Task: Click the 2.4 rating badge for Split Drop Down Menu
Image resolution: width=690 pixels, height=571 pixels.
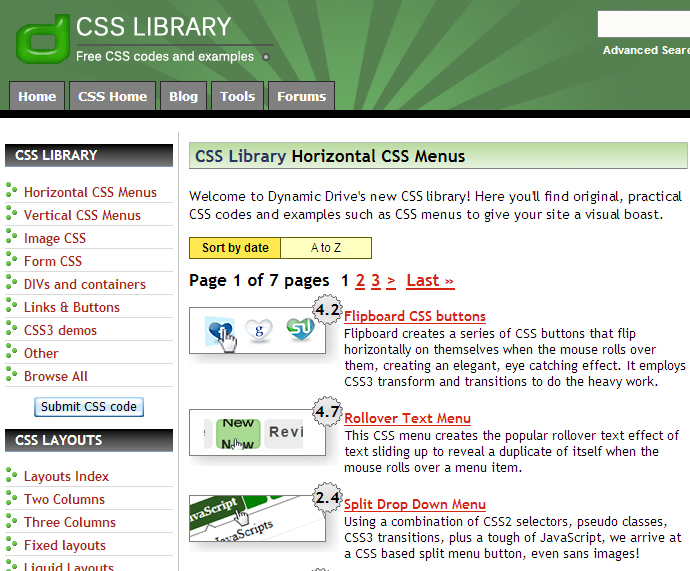Action: point(327,498)
